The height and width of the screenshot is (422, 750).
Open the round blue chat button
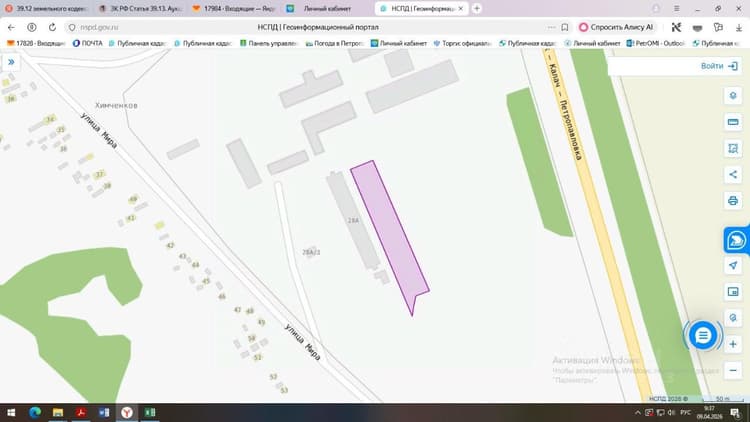click(x=703, y=335)
